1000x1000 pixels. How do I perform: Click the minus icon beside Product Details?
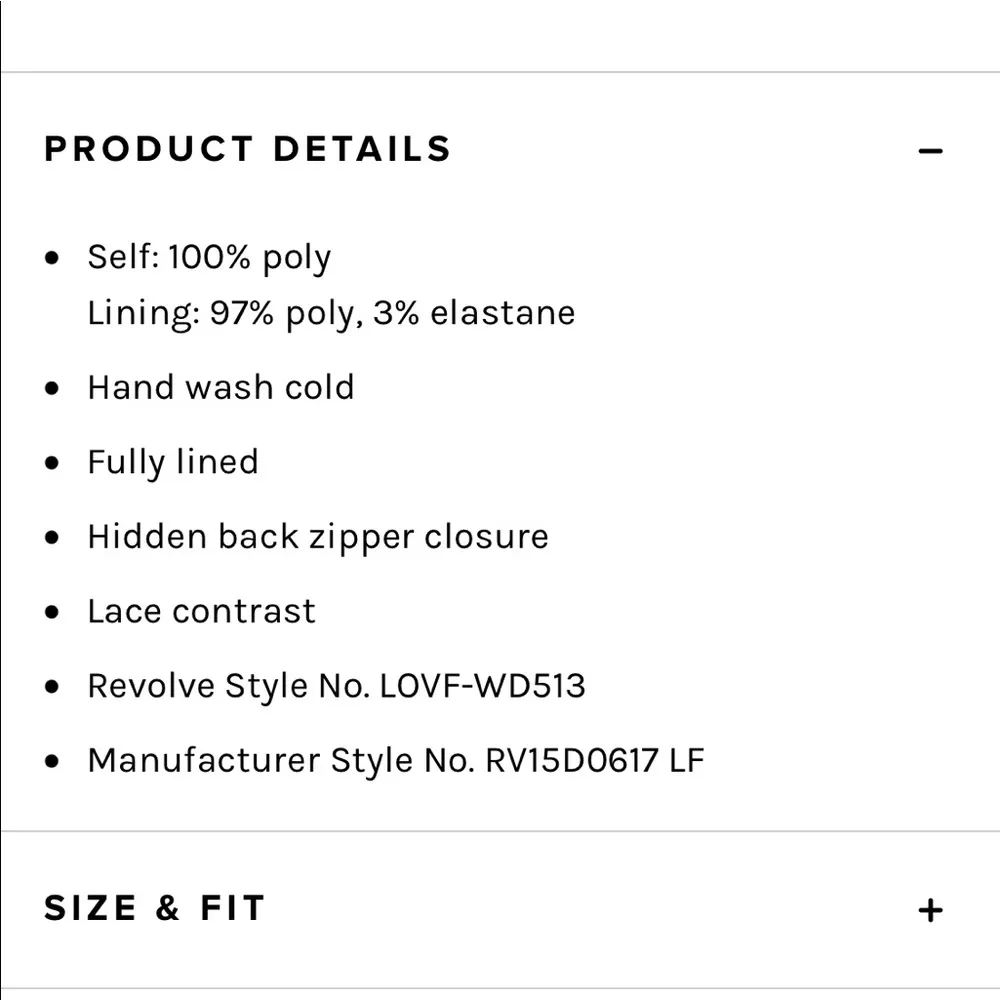click(932, 150)
